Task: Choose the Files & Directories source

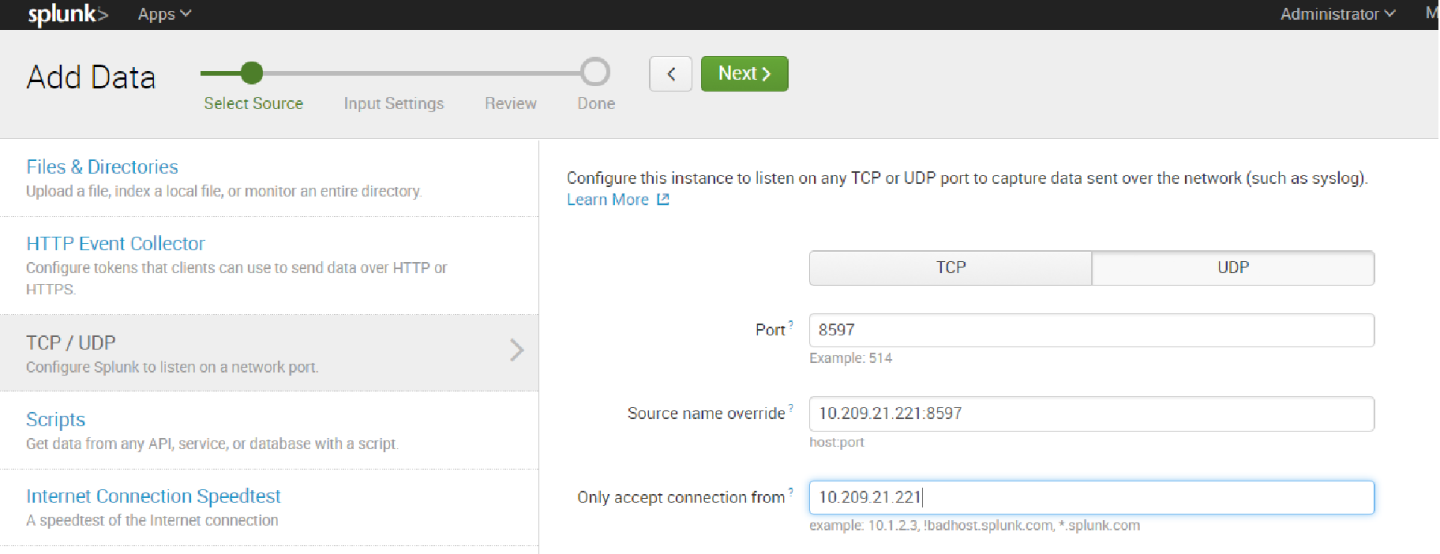Action: tap(102, 167)
